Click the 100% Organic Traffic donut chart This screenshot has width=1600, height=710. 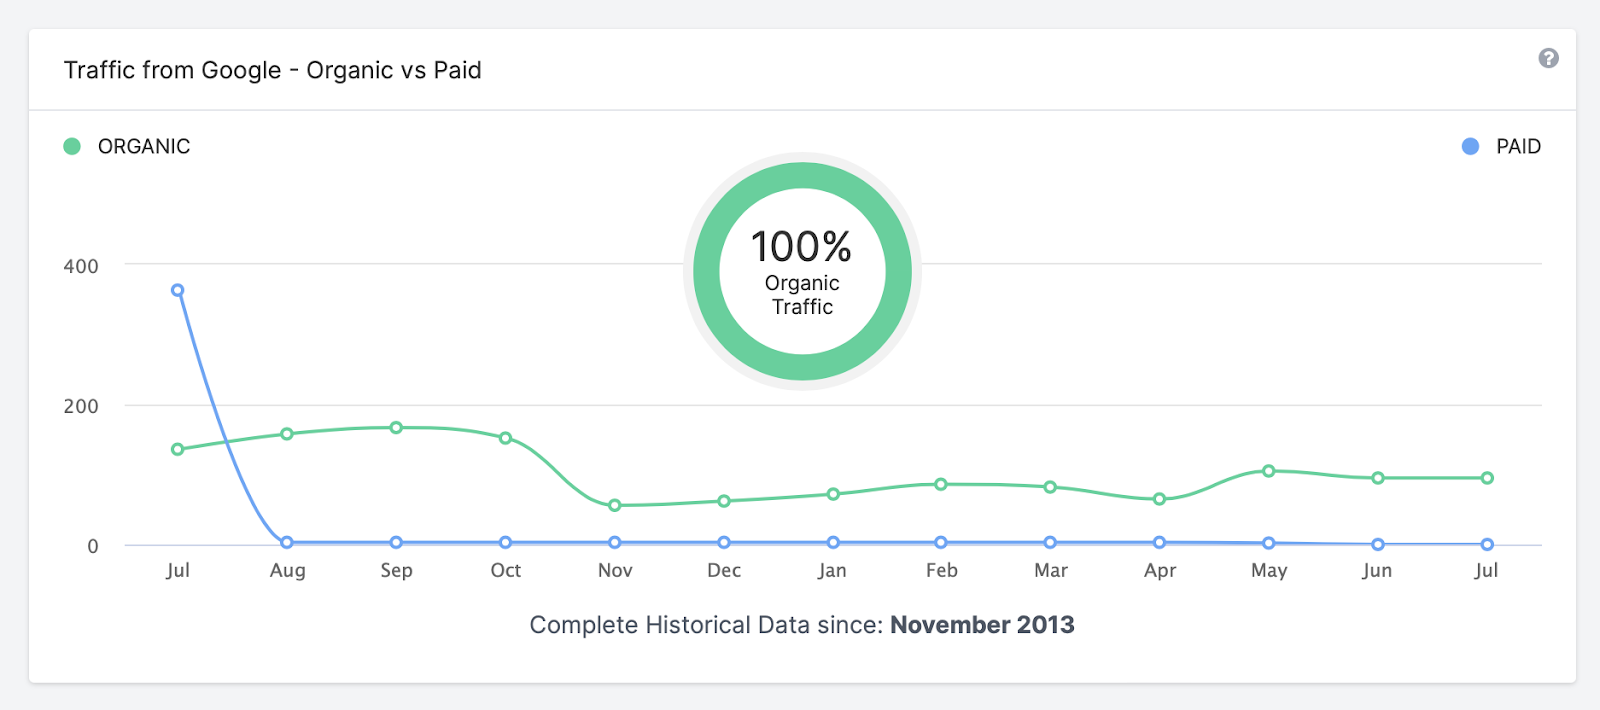[x=802, y=272]
